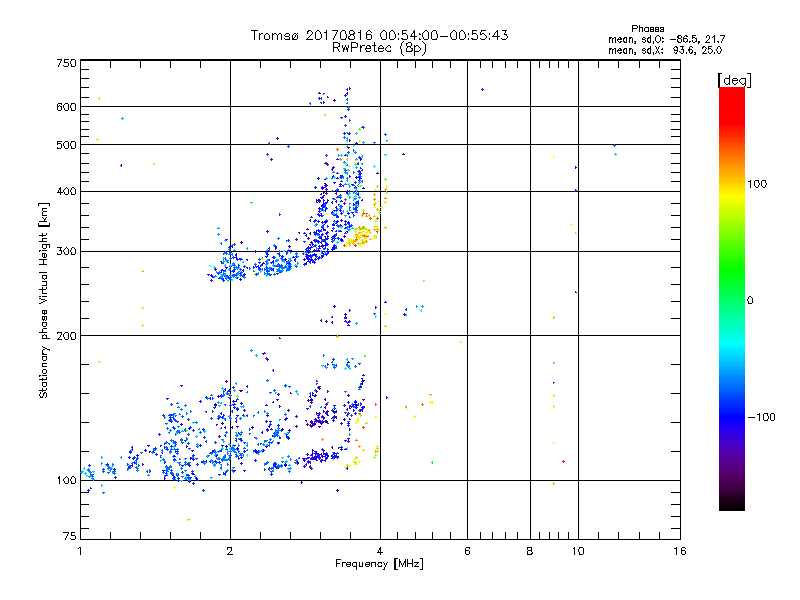Click the orange X-mode echo cluster near 320 km

click(x=361, y=236)
